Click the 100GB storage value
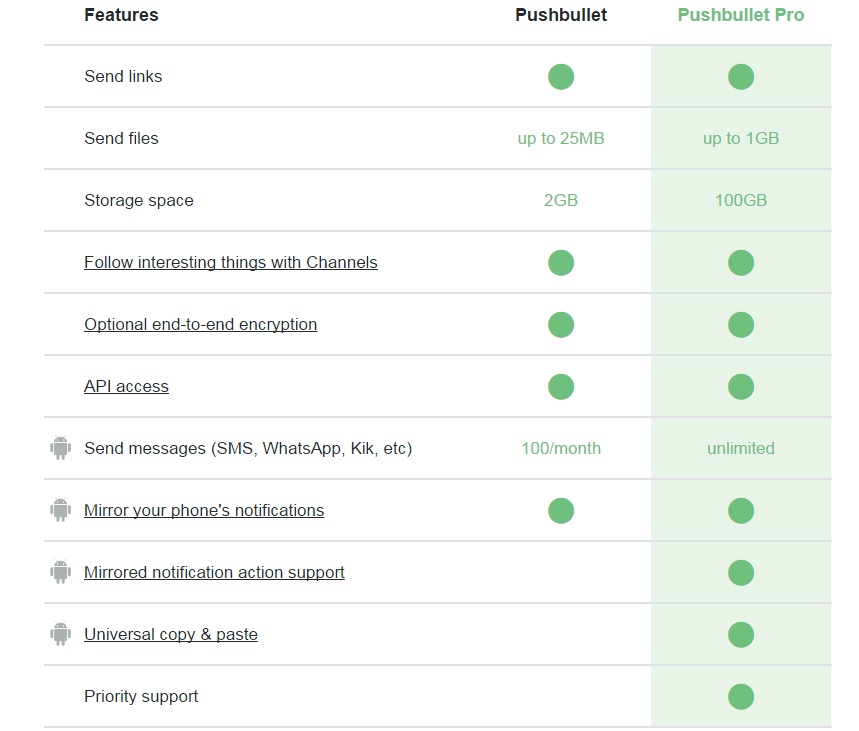This screenshot has height=731, width=859. pyautogui.click(x=741, y=201)
